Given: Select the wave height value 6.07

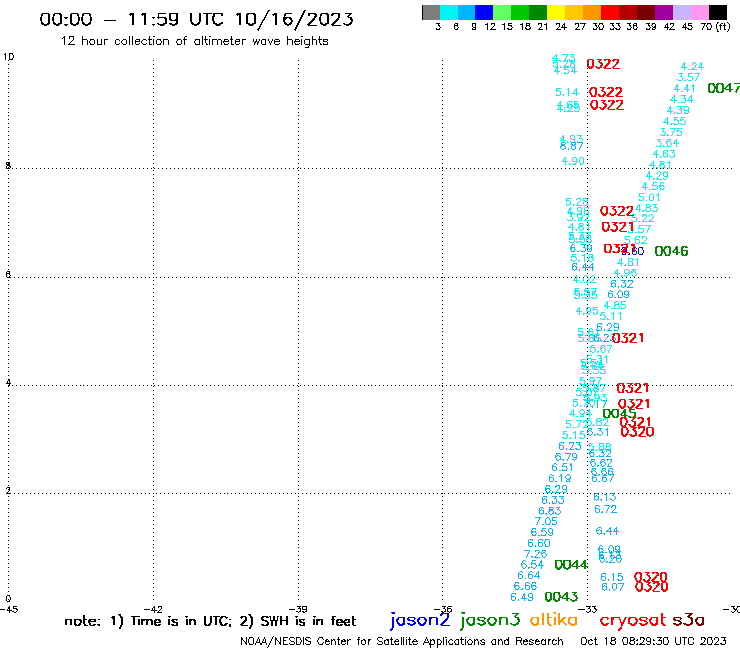Looking at the screenshot, I should (613, 587).
